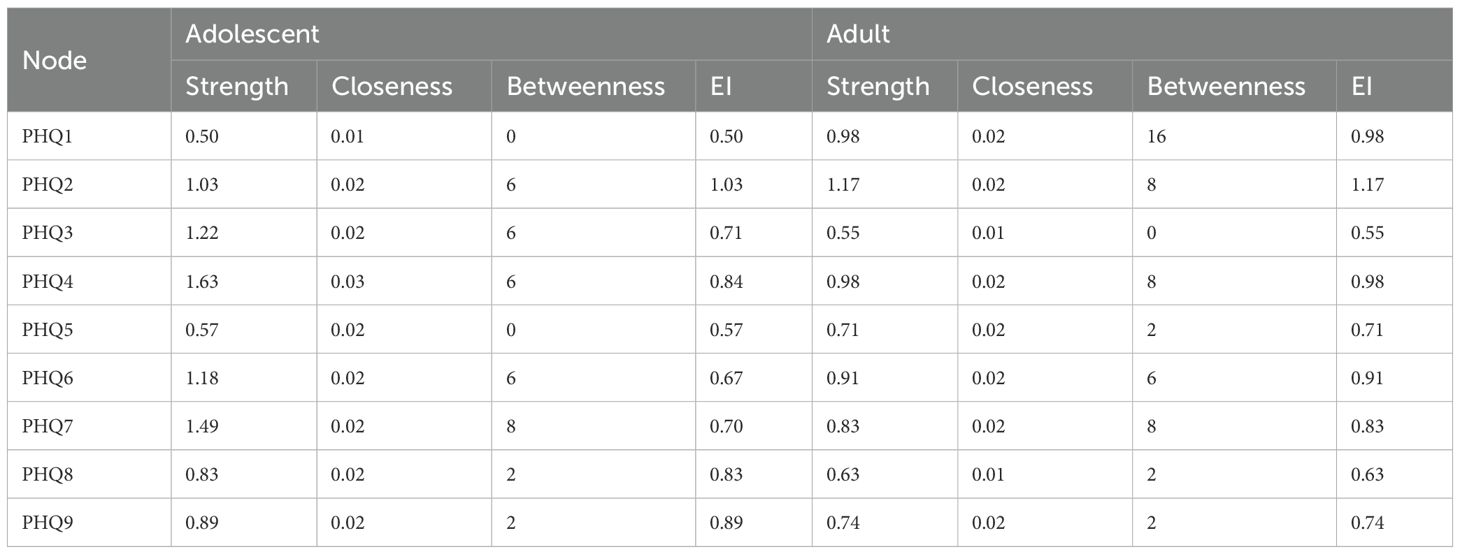Click the Adolescent Betweenness column header
The height and width of the screenshot is (554, 1460).
click(x=586, y=87)
